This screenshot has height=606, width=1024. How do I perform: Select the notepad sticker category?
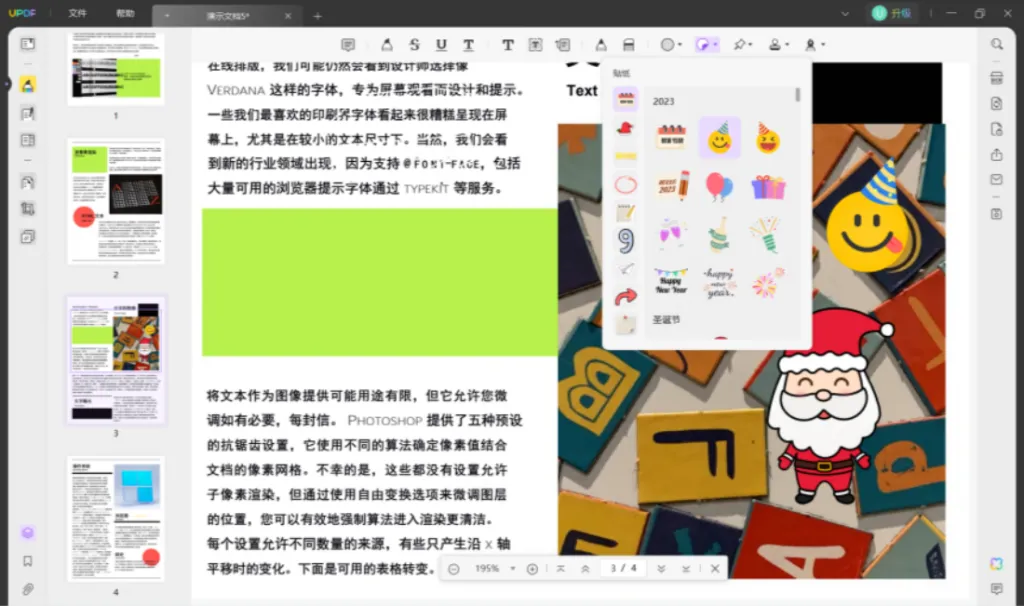point(626,212)
